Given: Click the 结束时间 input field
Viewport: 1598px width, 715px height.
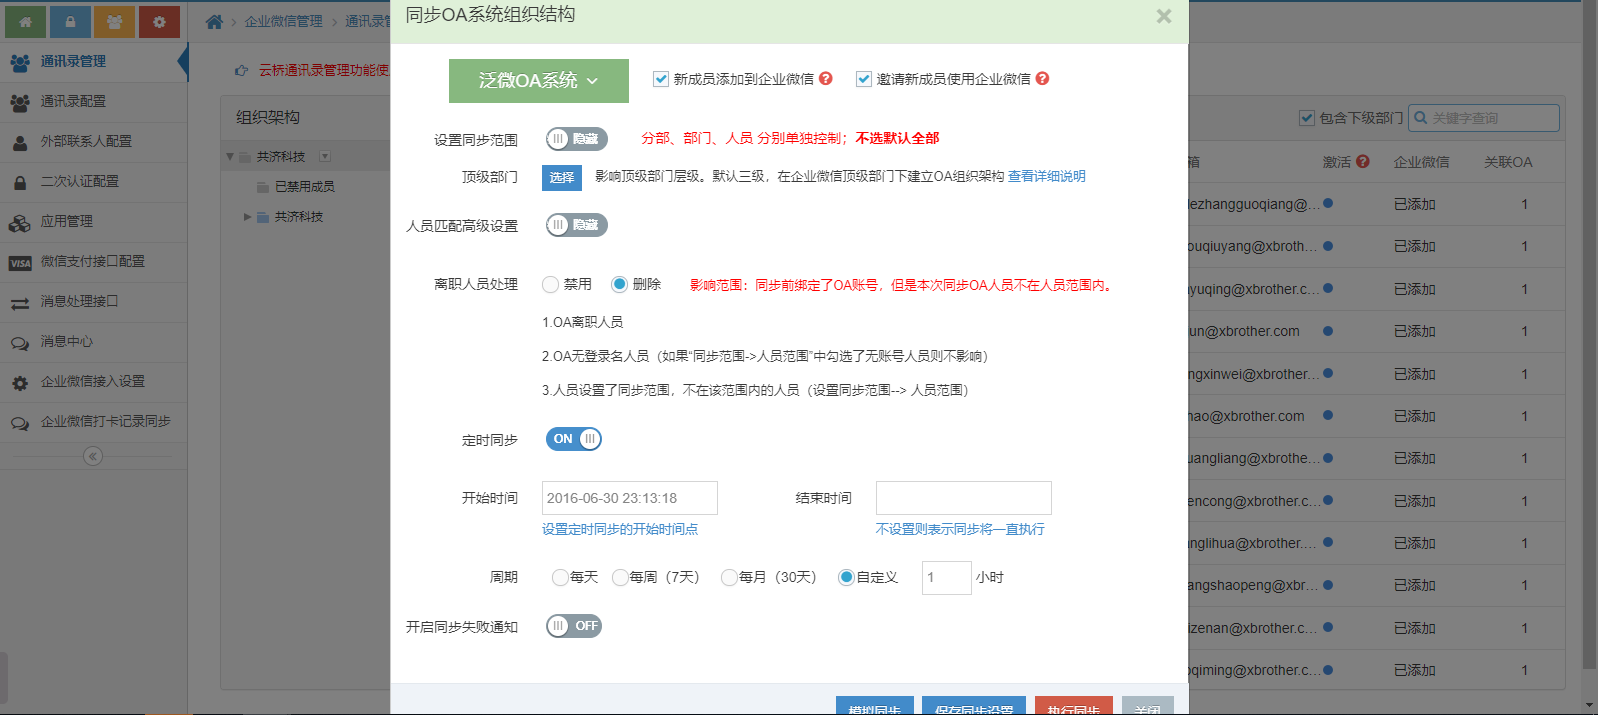Looking at the screenshot, I should [x=963, y=498].
